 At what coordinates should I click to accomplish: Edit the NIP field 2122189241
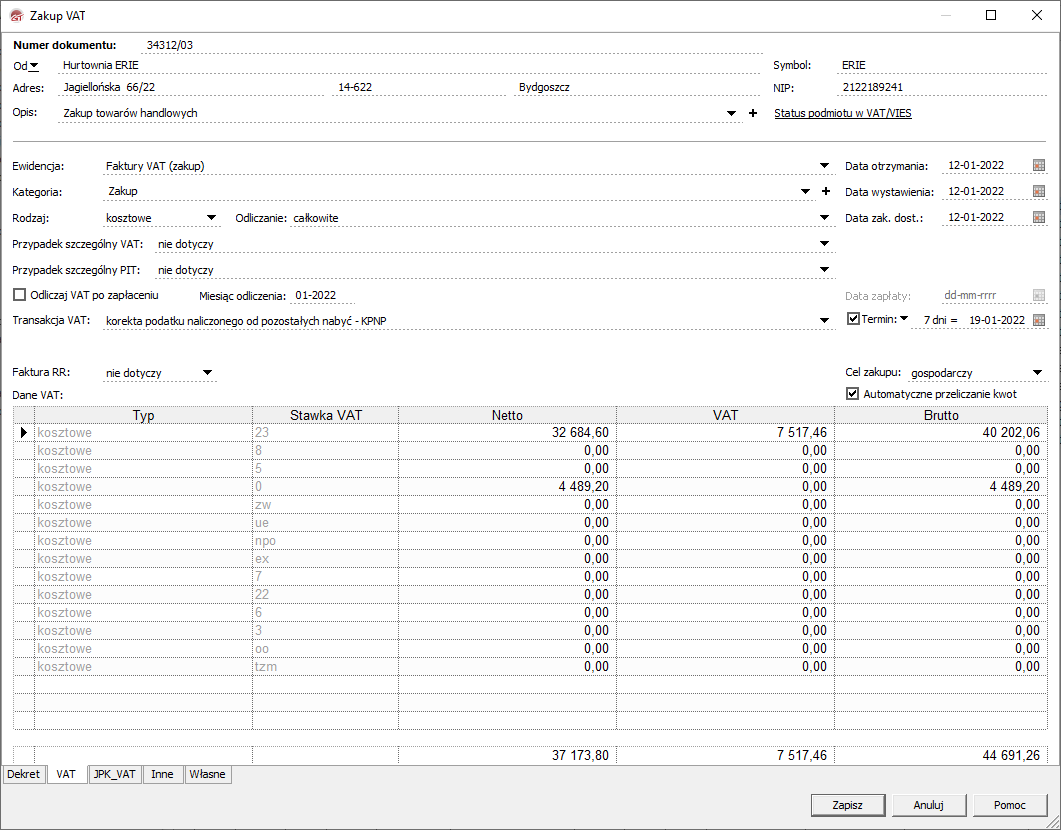[942, 87]
